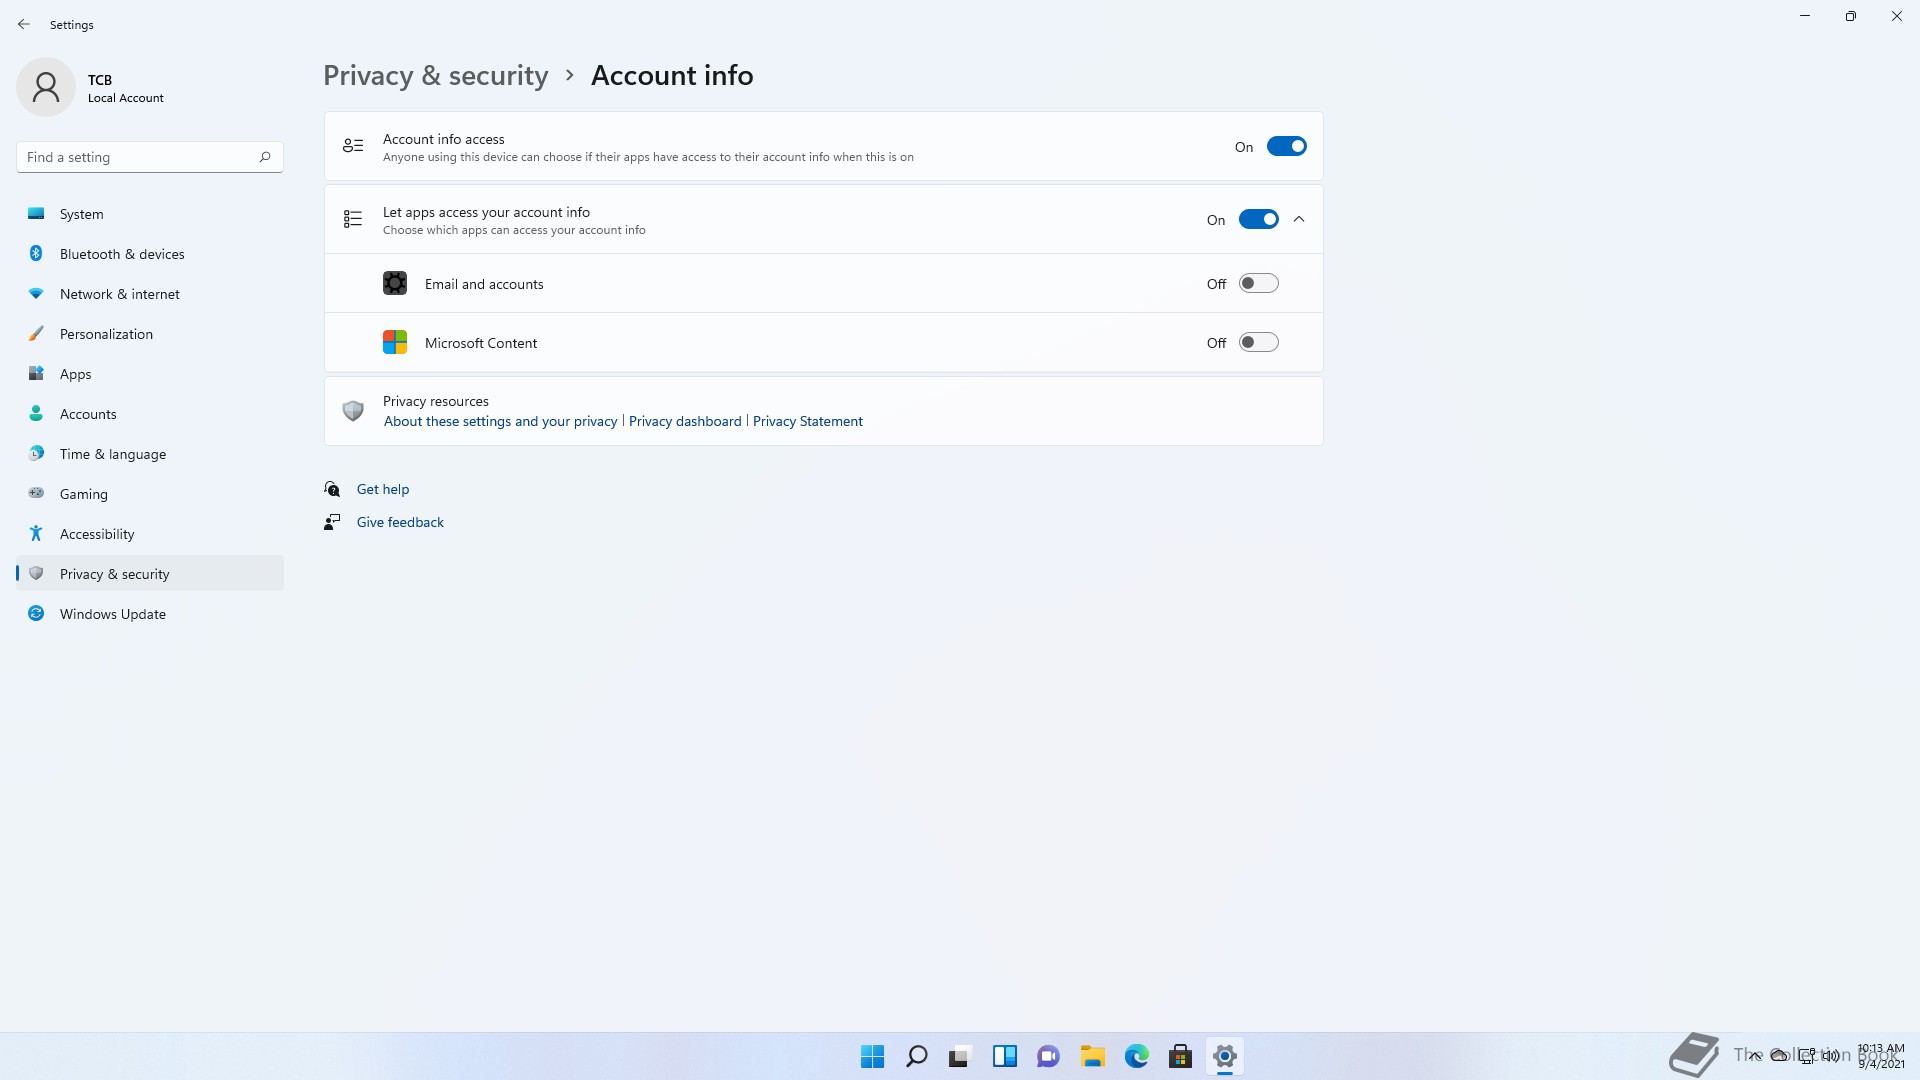
Task: Open File Explorer from the taskbar
Action: [x=1092, y=1056]
